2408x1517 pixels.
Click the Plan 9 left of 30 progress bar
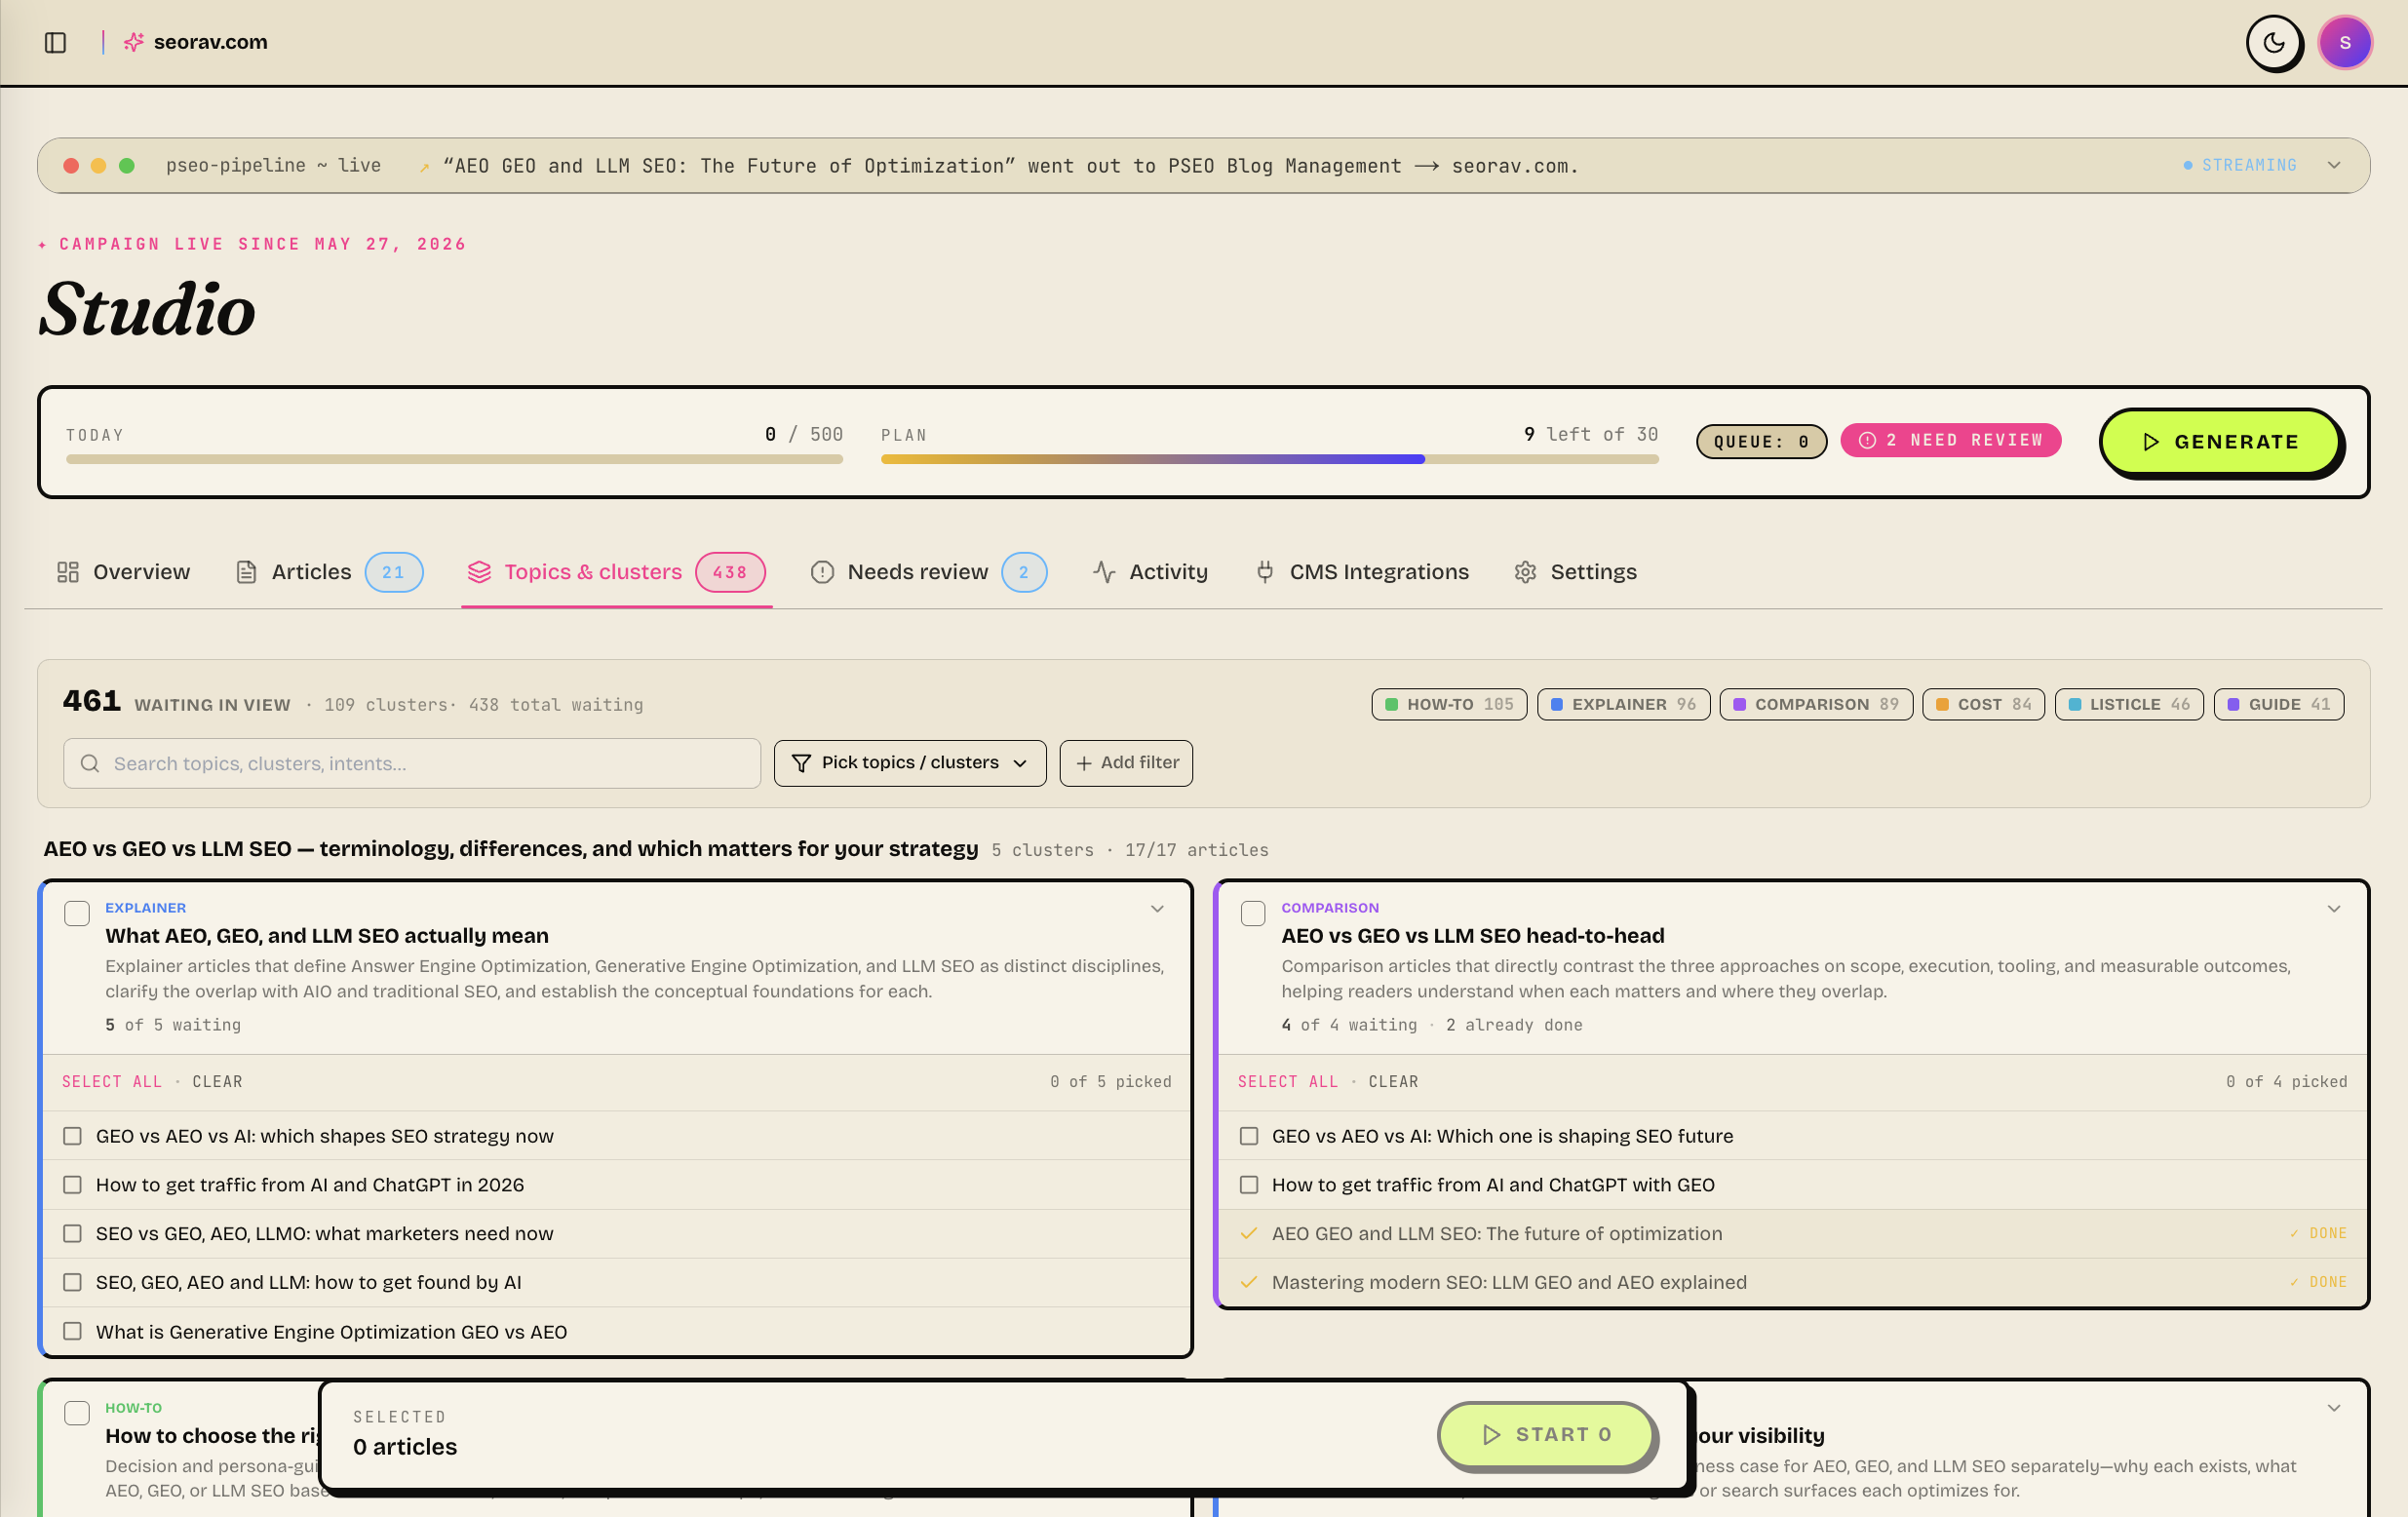pyautogui.click(x=1269, y=459)
